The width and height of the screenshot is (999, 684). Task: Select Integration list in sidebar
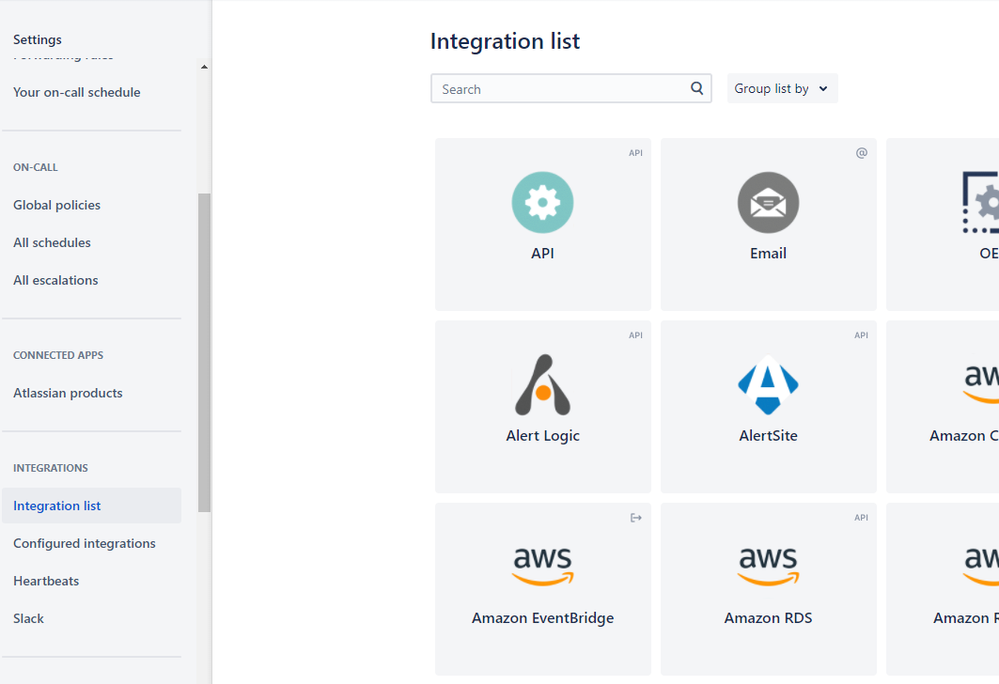(x=92, y=506)
